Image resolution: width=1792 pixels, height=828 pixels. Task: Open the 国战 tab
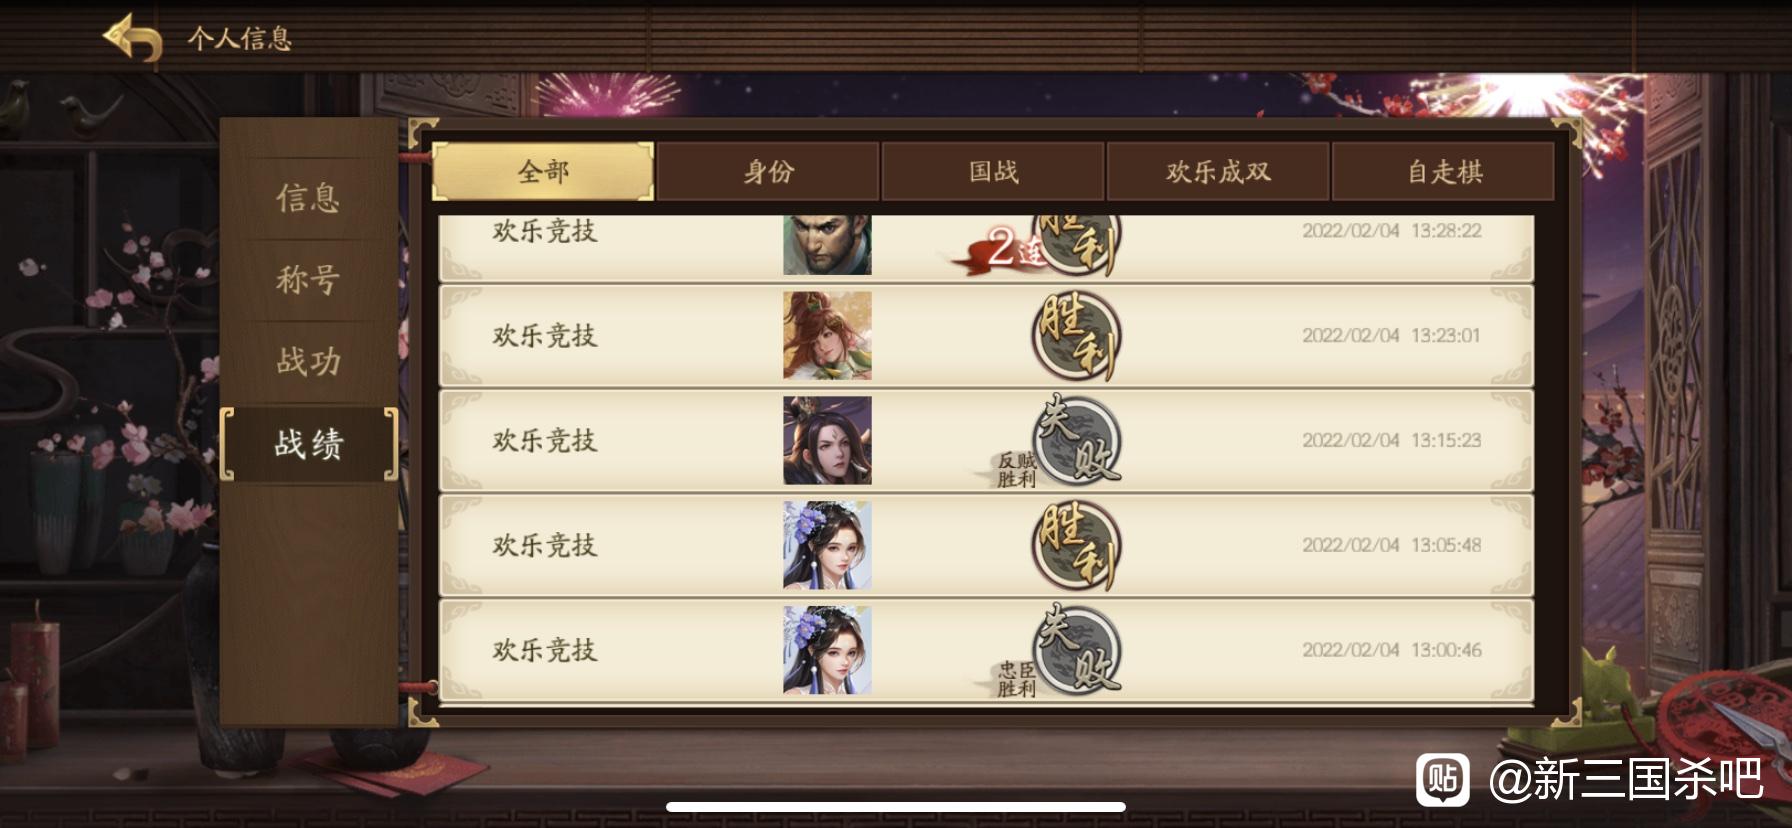[993, 171]
